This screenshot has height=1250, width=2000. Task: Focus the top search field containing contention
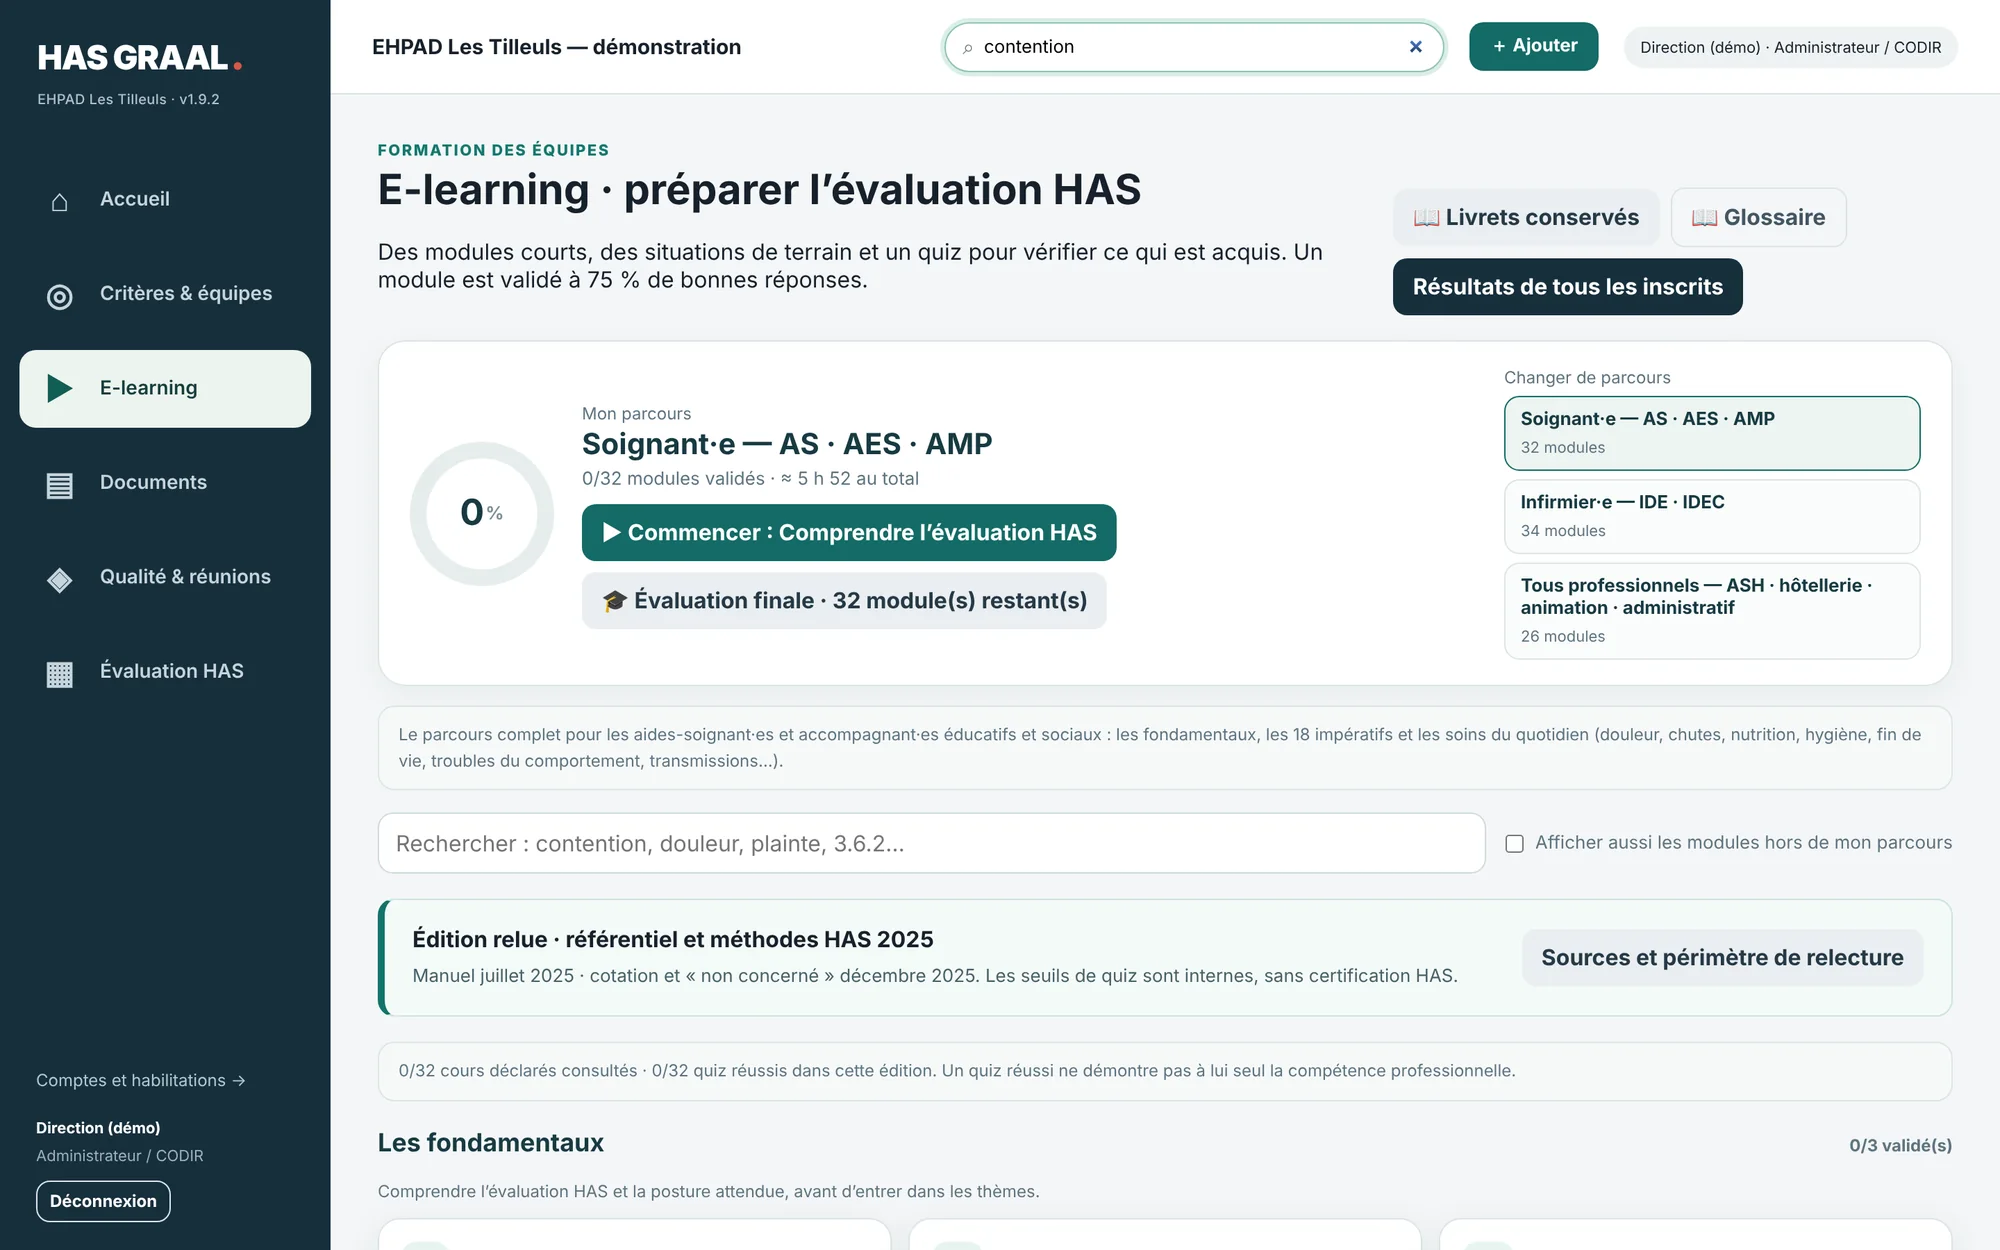click(1194, 47)
